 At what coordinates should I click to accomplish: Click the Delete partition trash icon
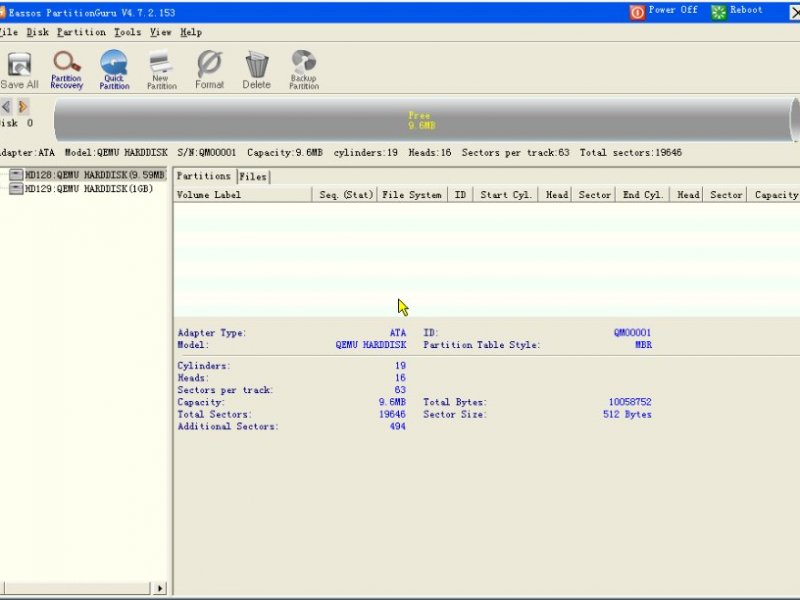tap(256, 70)
